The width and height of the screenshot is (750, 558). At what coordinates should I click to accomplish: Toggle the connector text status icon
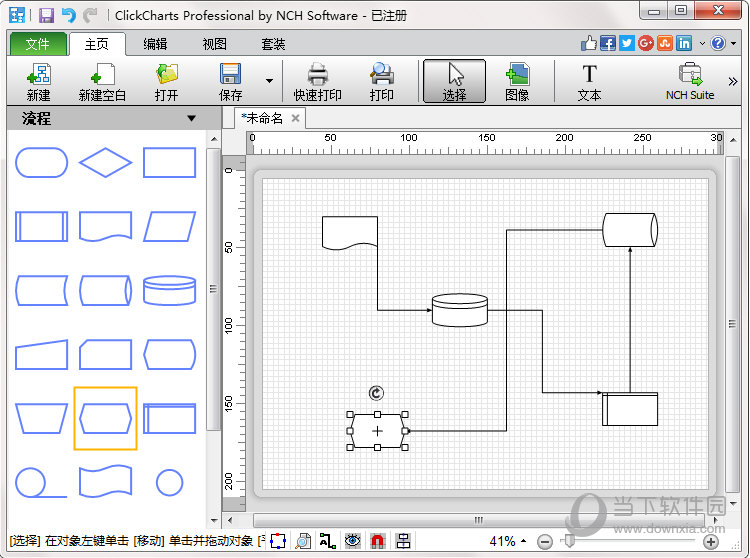pos(328,541)
